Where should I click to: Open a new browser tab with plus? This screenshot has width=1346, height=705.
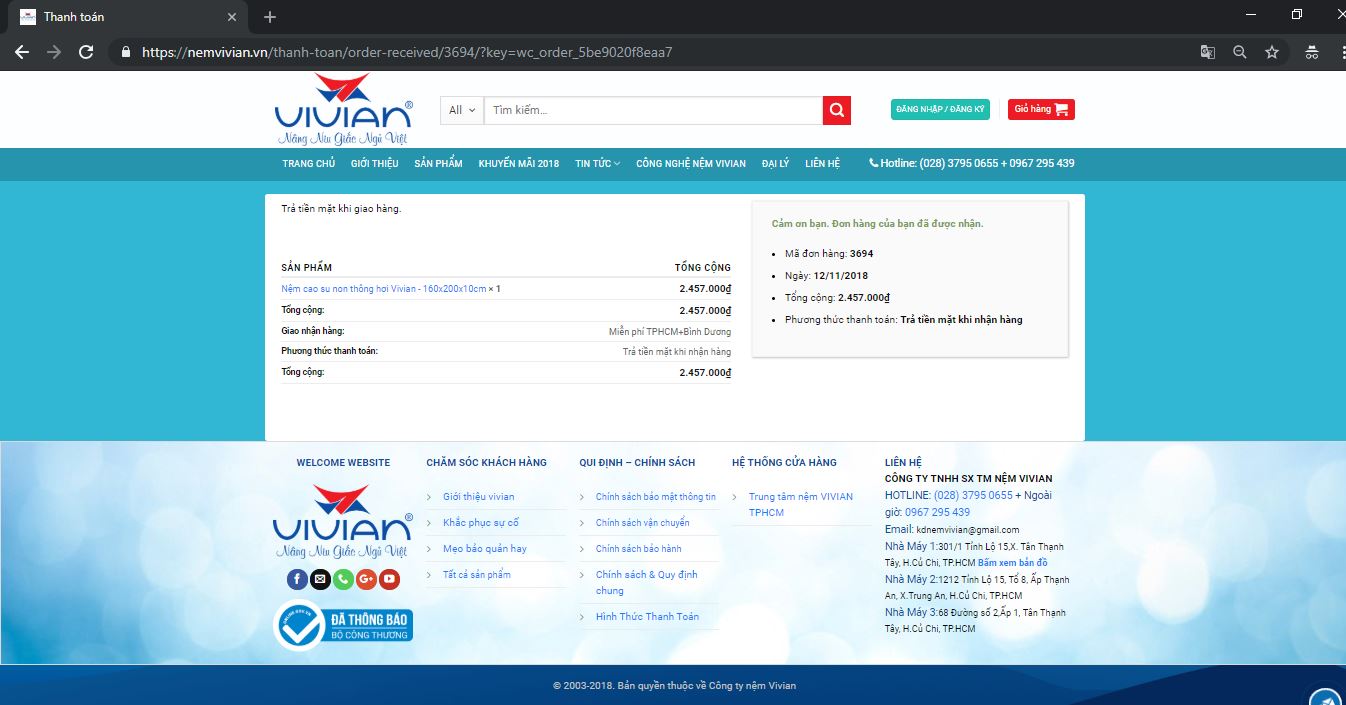tap(270, 17)
